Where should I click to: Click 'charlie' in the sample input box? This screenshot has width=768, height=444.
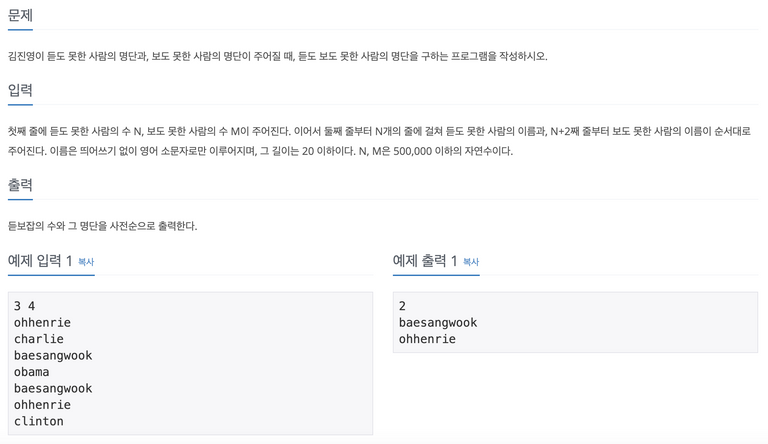tap(39, 339)
